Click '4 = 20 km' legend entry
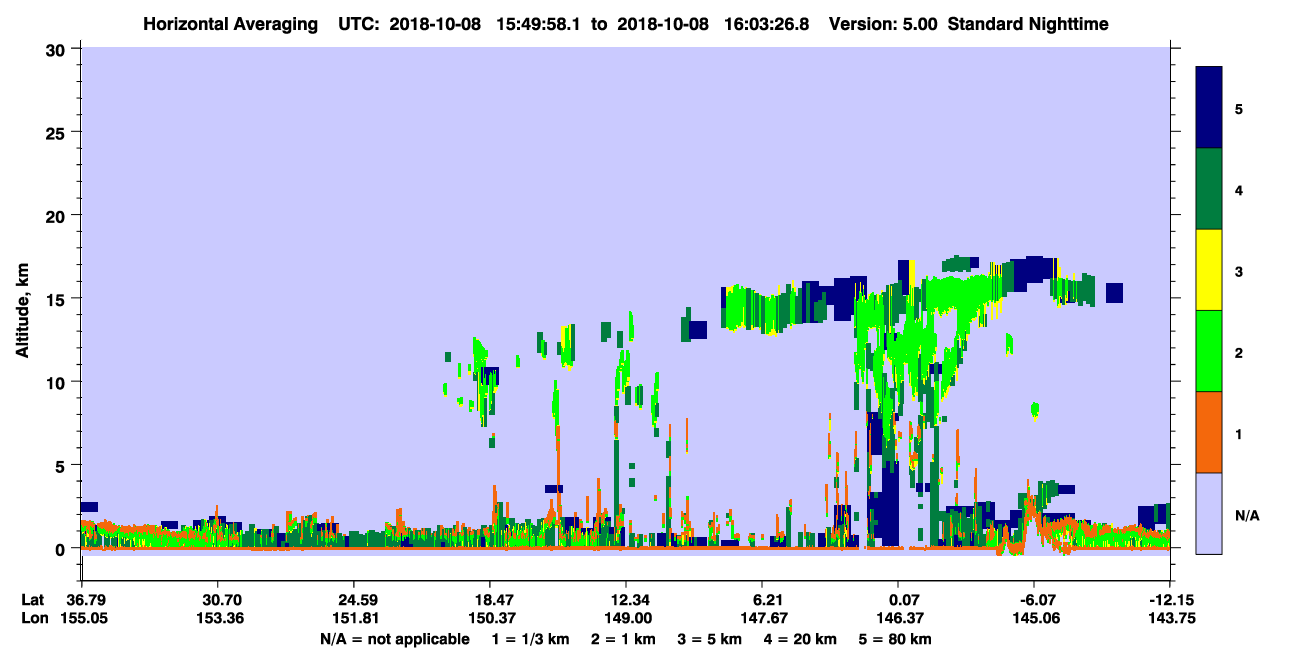This screenshot has width=1300, height=667. 803,639
